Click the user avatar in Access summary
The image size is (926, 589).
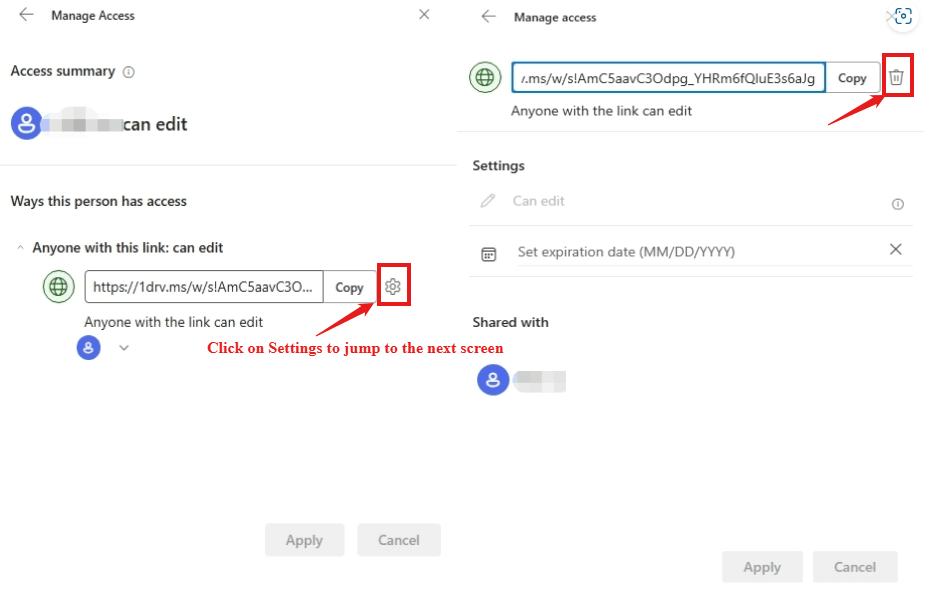[26, 123]
